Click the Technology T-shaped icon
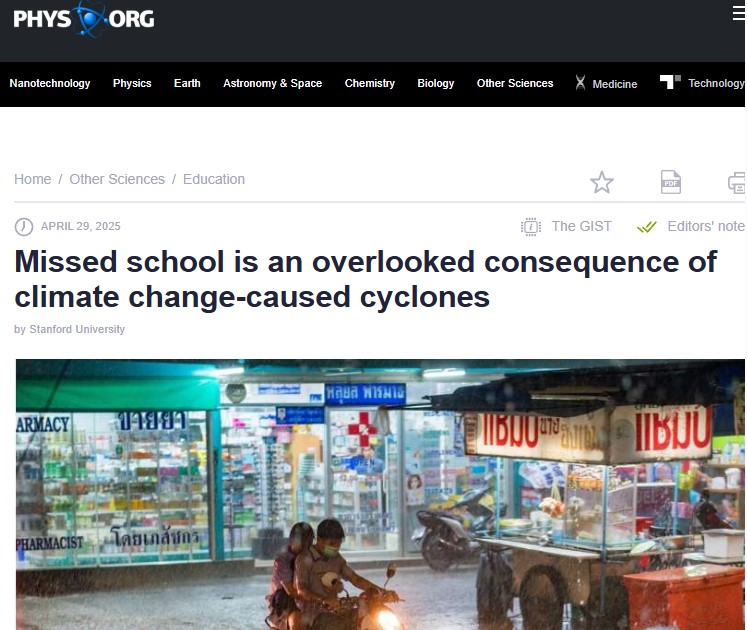 (x=670, y=82)
